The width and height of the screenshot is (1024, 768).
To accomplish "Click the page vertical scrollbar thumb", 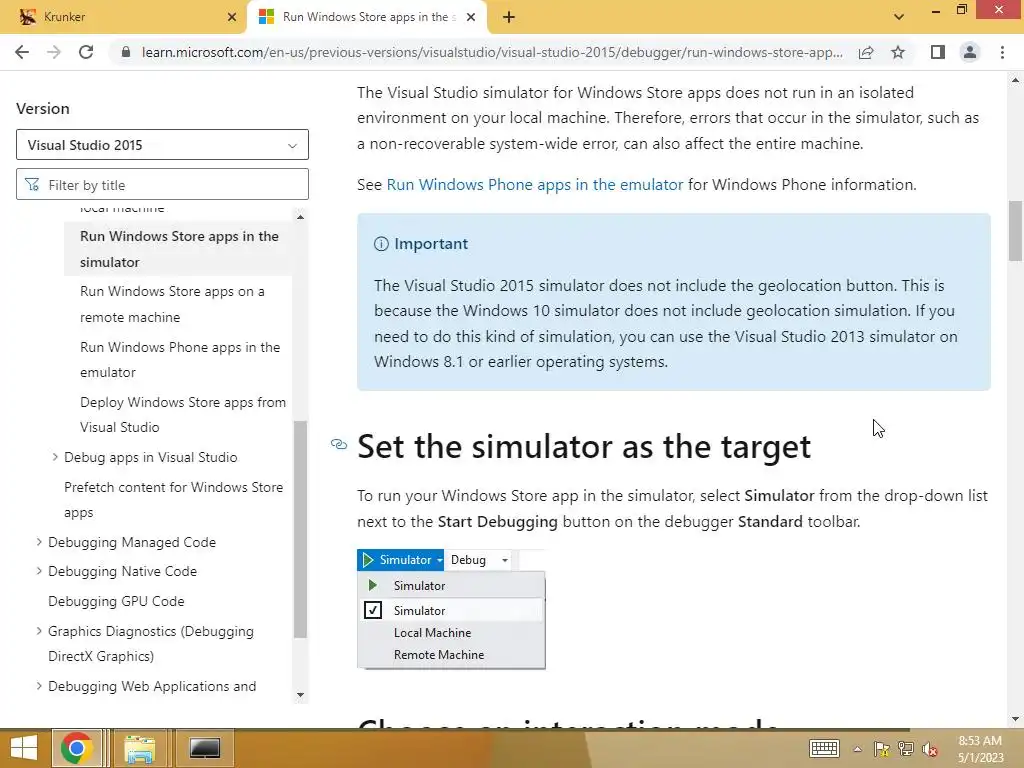I will click(x=1015, y=231).
